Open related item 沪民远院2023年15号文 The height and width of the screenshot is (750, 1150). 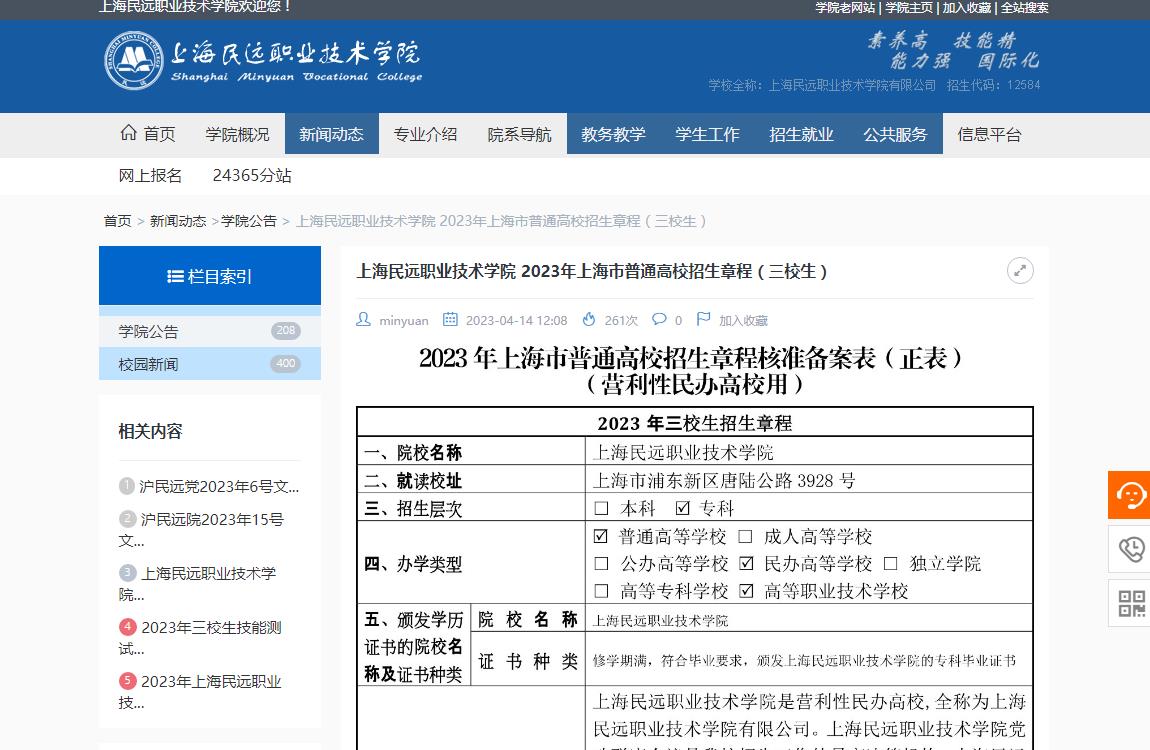tap(201, 529)
